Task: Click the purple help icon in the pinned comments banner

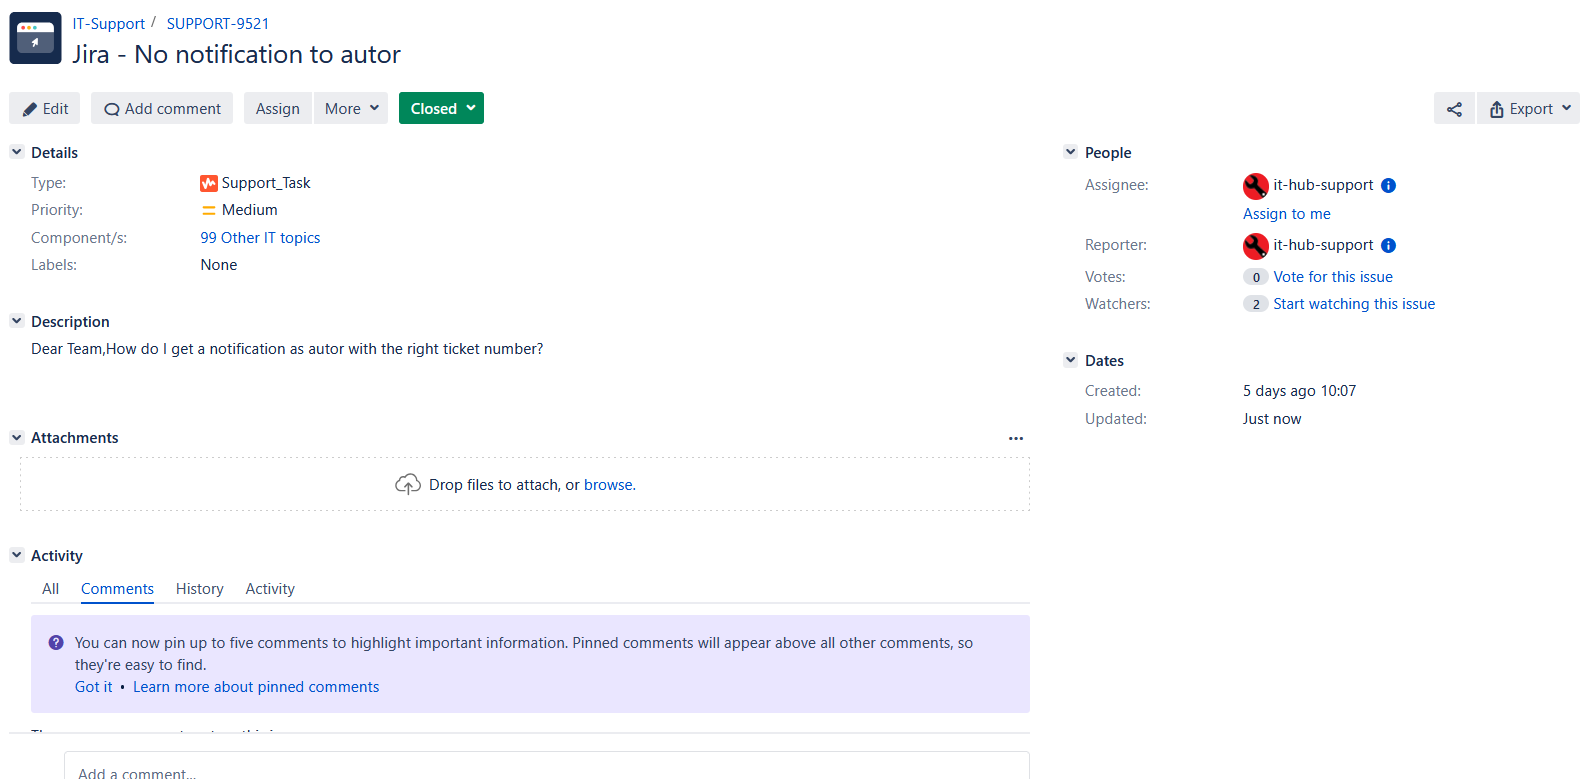Action: [x=56, y=643]
